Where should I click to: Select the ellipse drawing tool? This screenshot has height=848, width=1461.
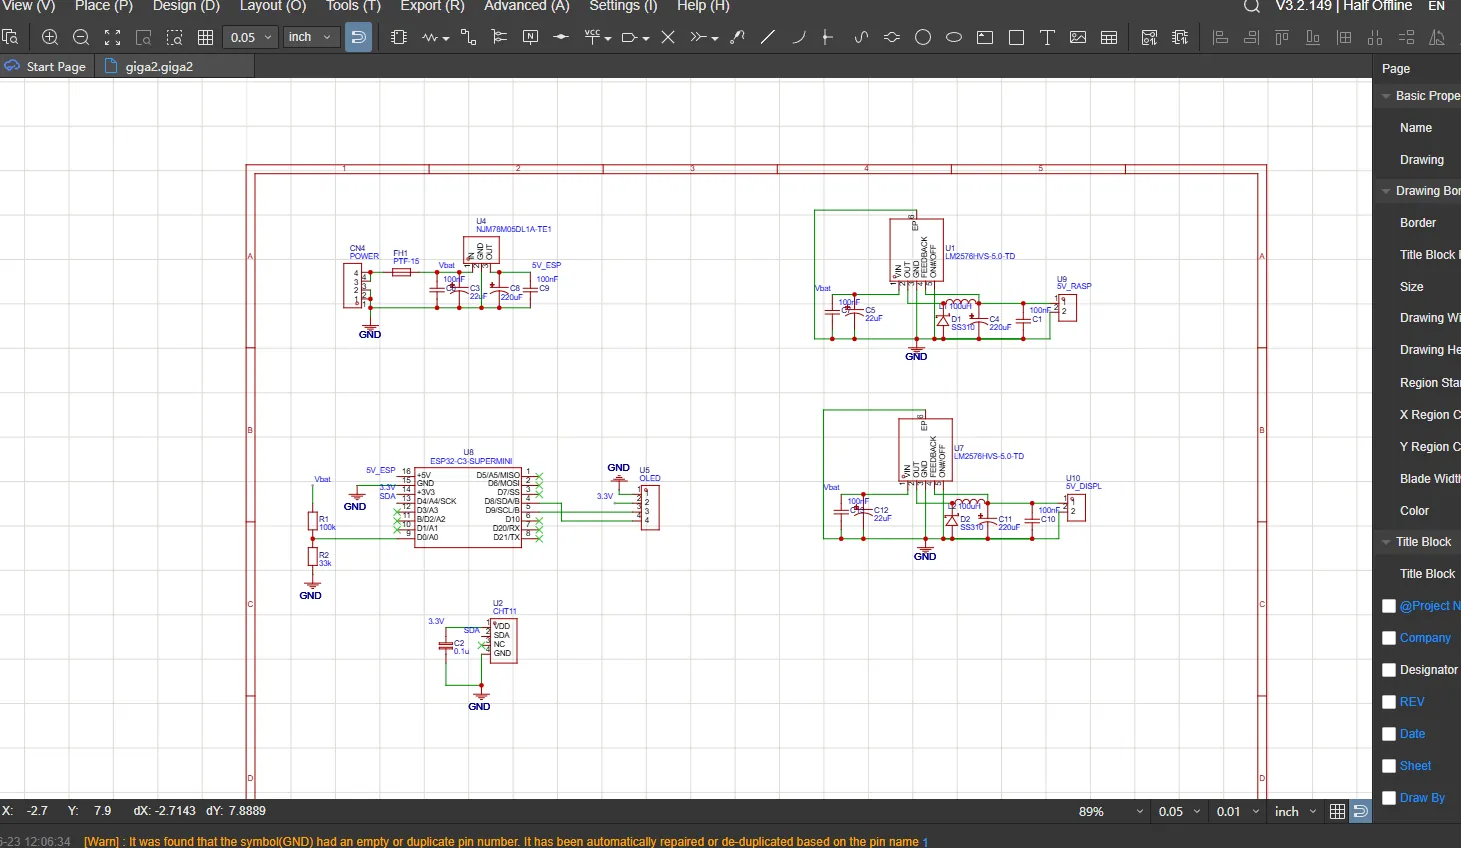954,37
